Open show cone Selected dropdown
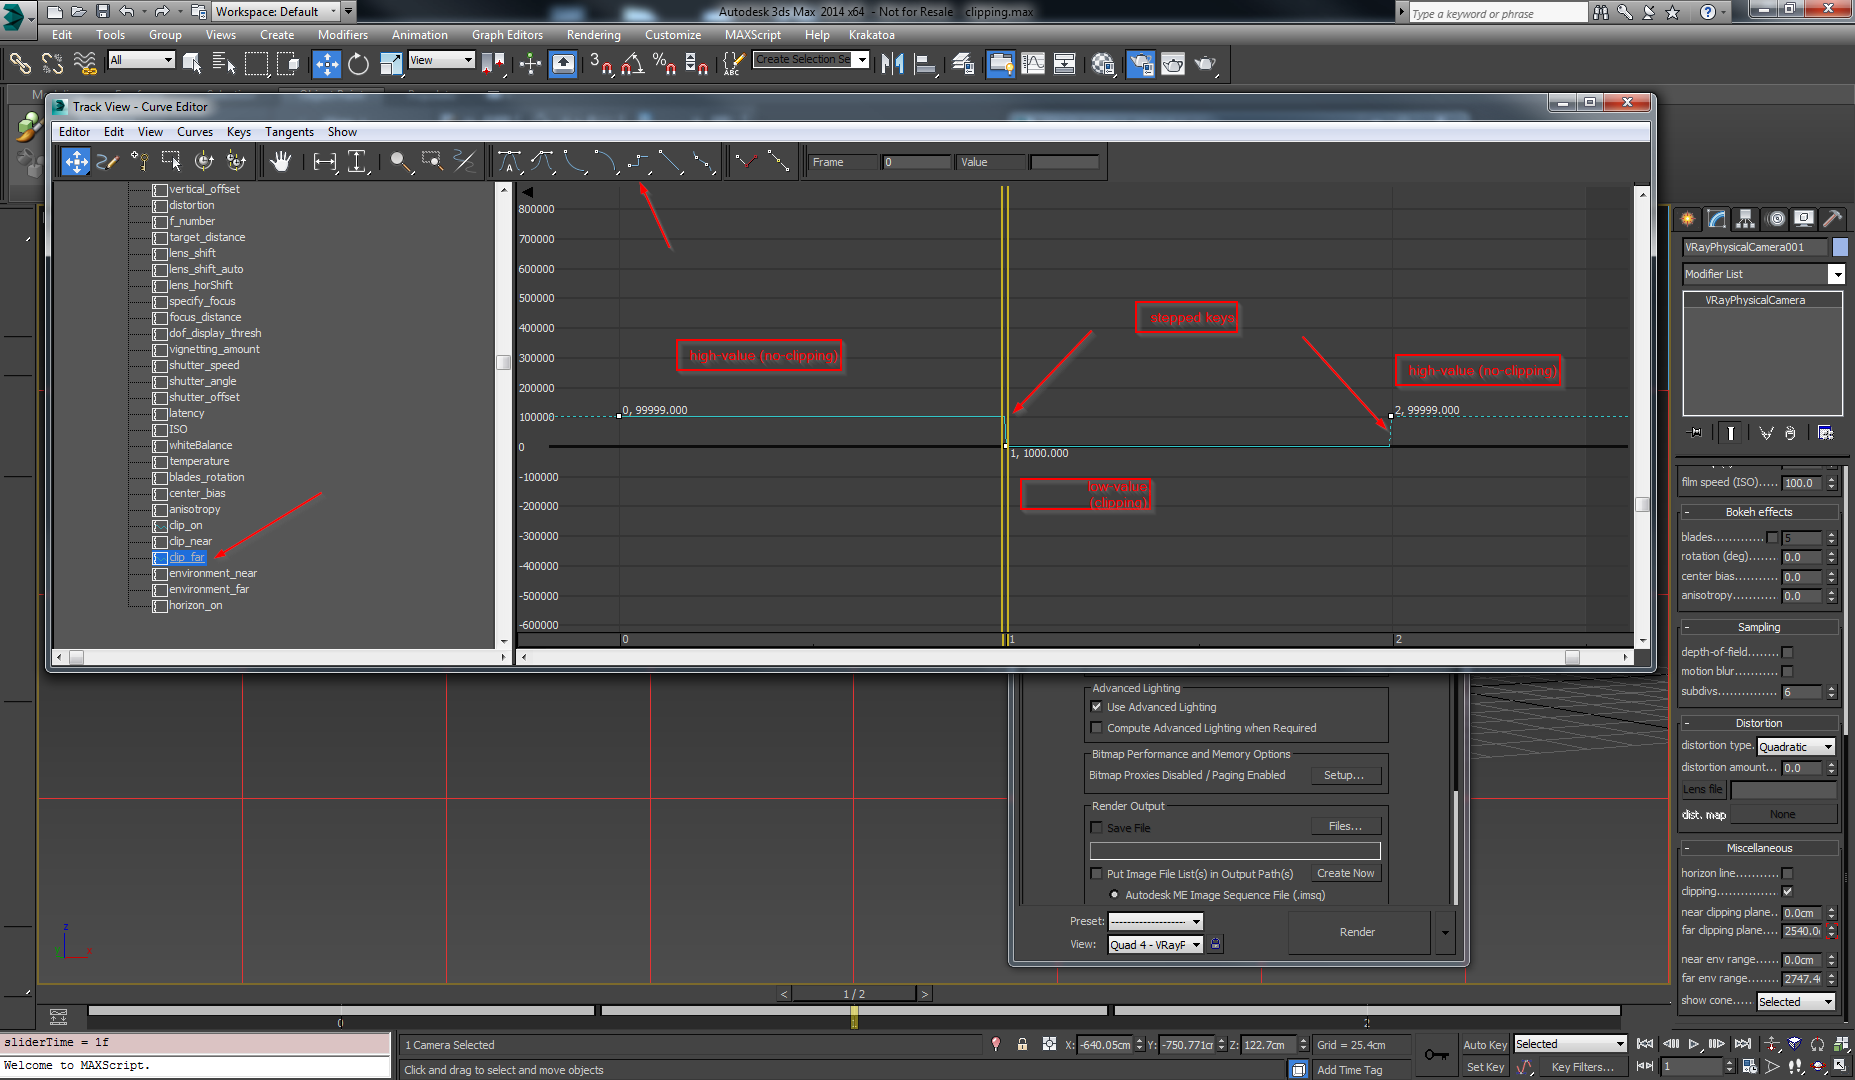This screenshot has height=1080, width=1855. coord(1796,1001)
